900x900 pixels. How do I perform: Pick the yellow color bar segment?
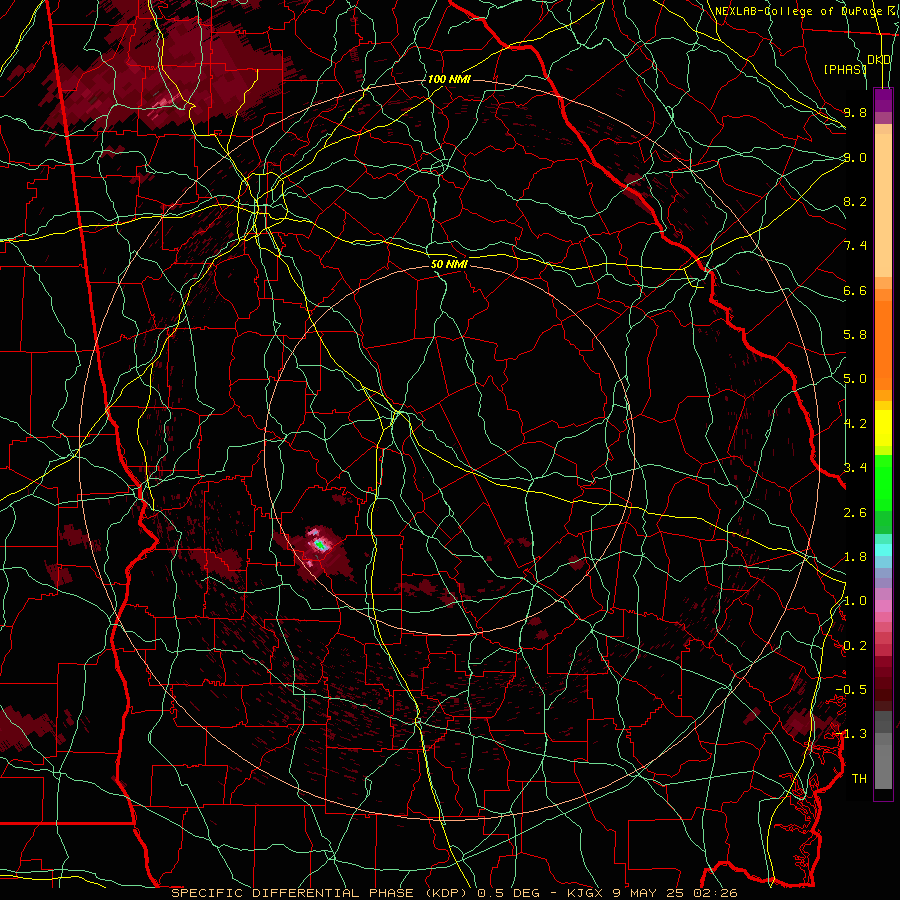(x=883, y=428)
